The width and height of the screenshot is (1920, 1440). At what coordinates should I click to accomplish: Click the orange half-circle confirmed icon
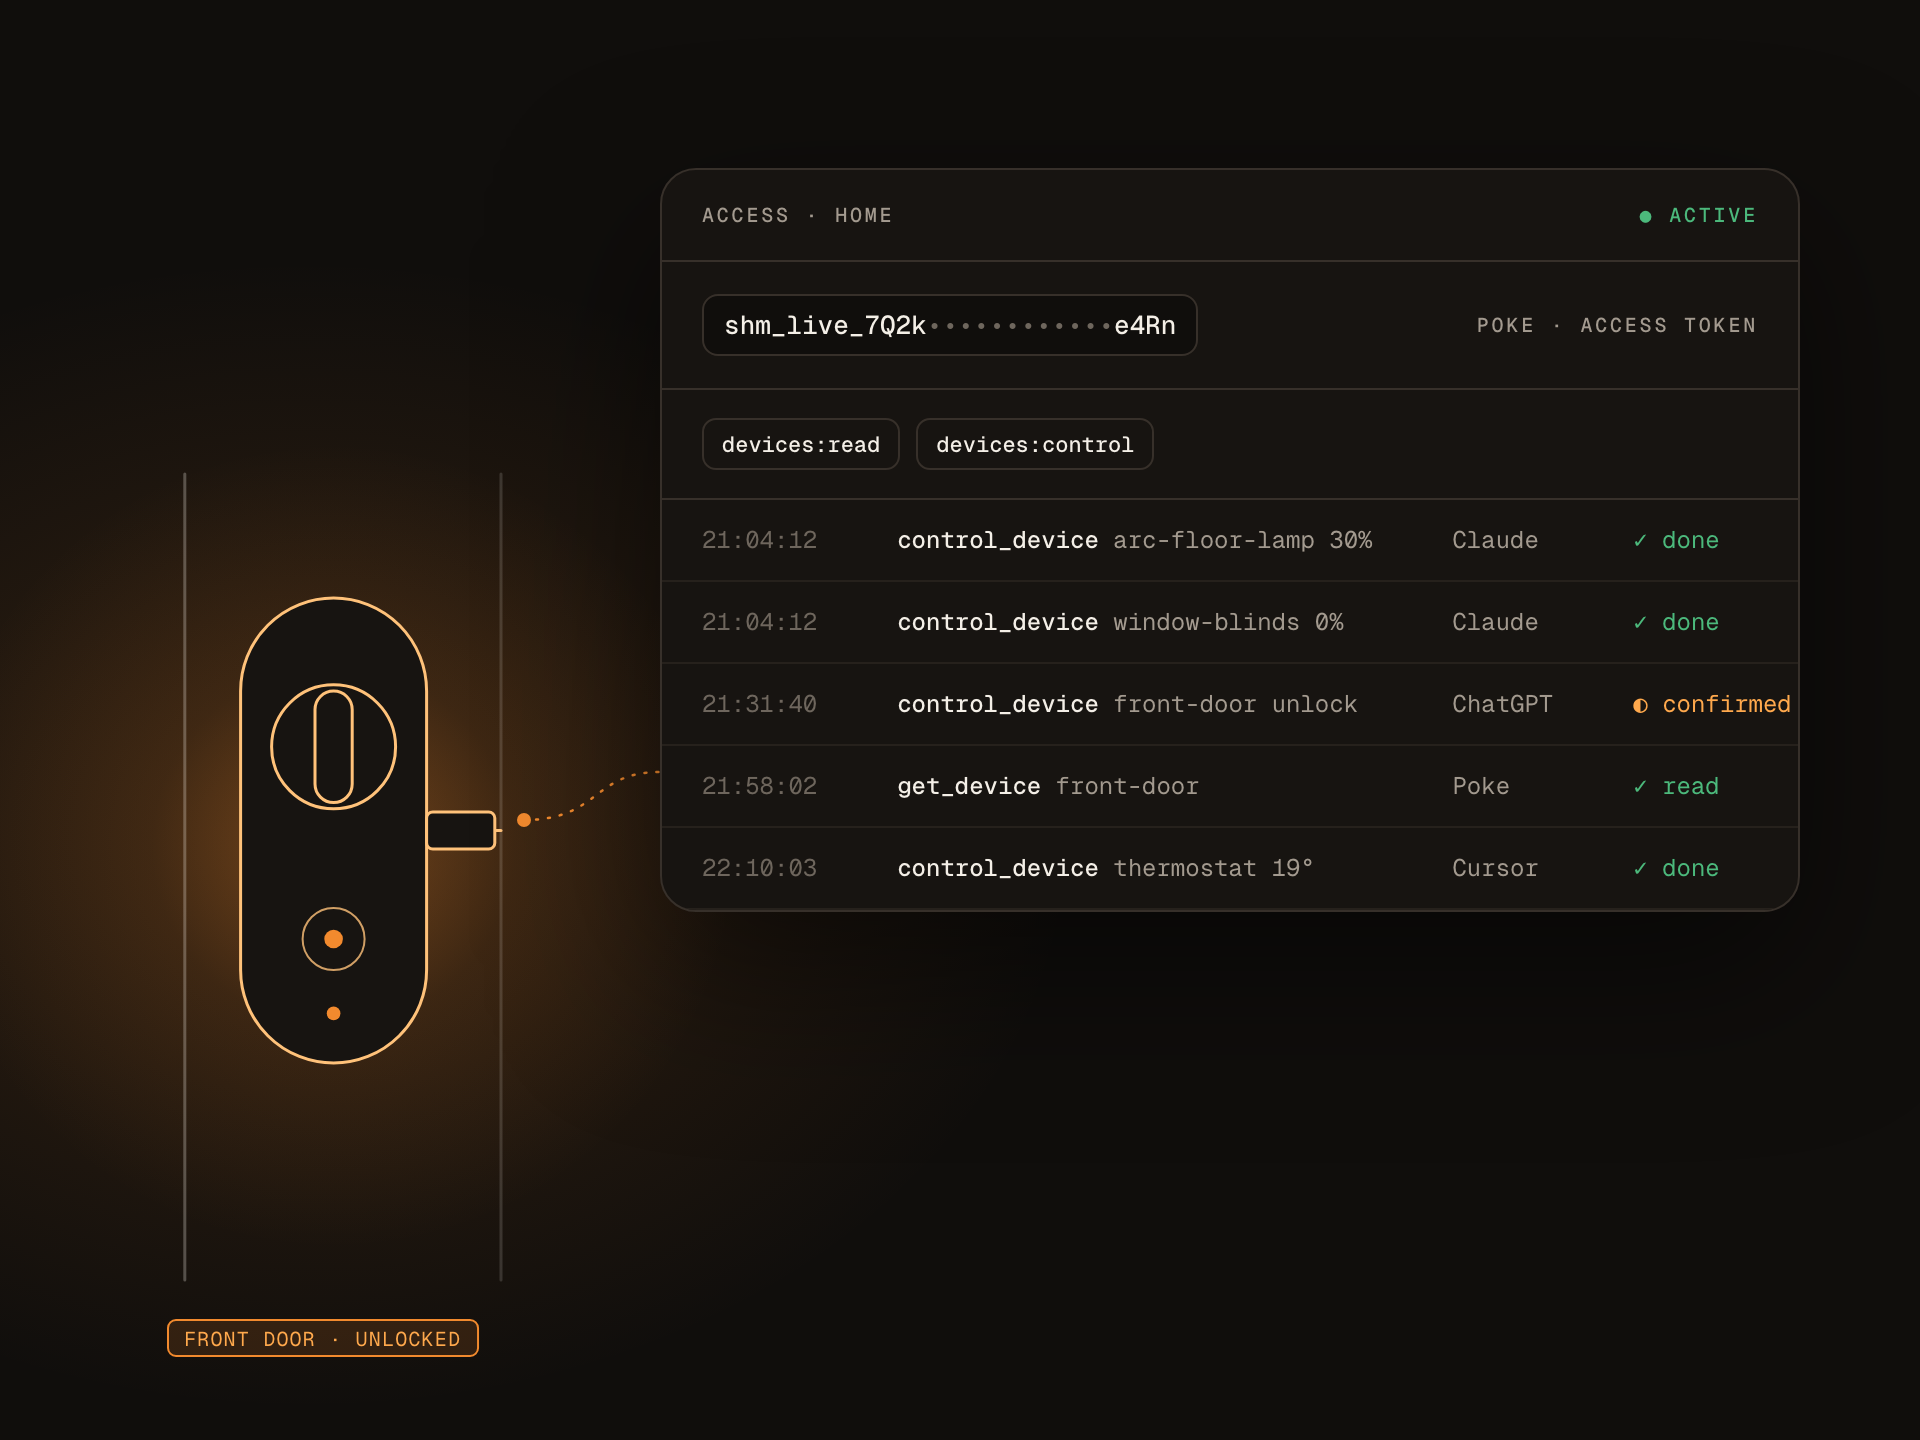[x=1640, y=705]
